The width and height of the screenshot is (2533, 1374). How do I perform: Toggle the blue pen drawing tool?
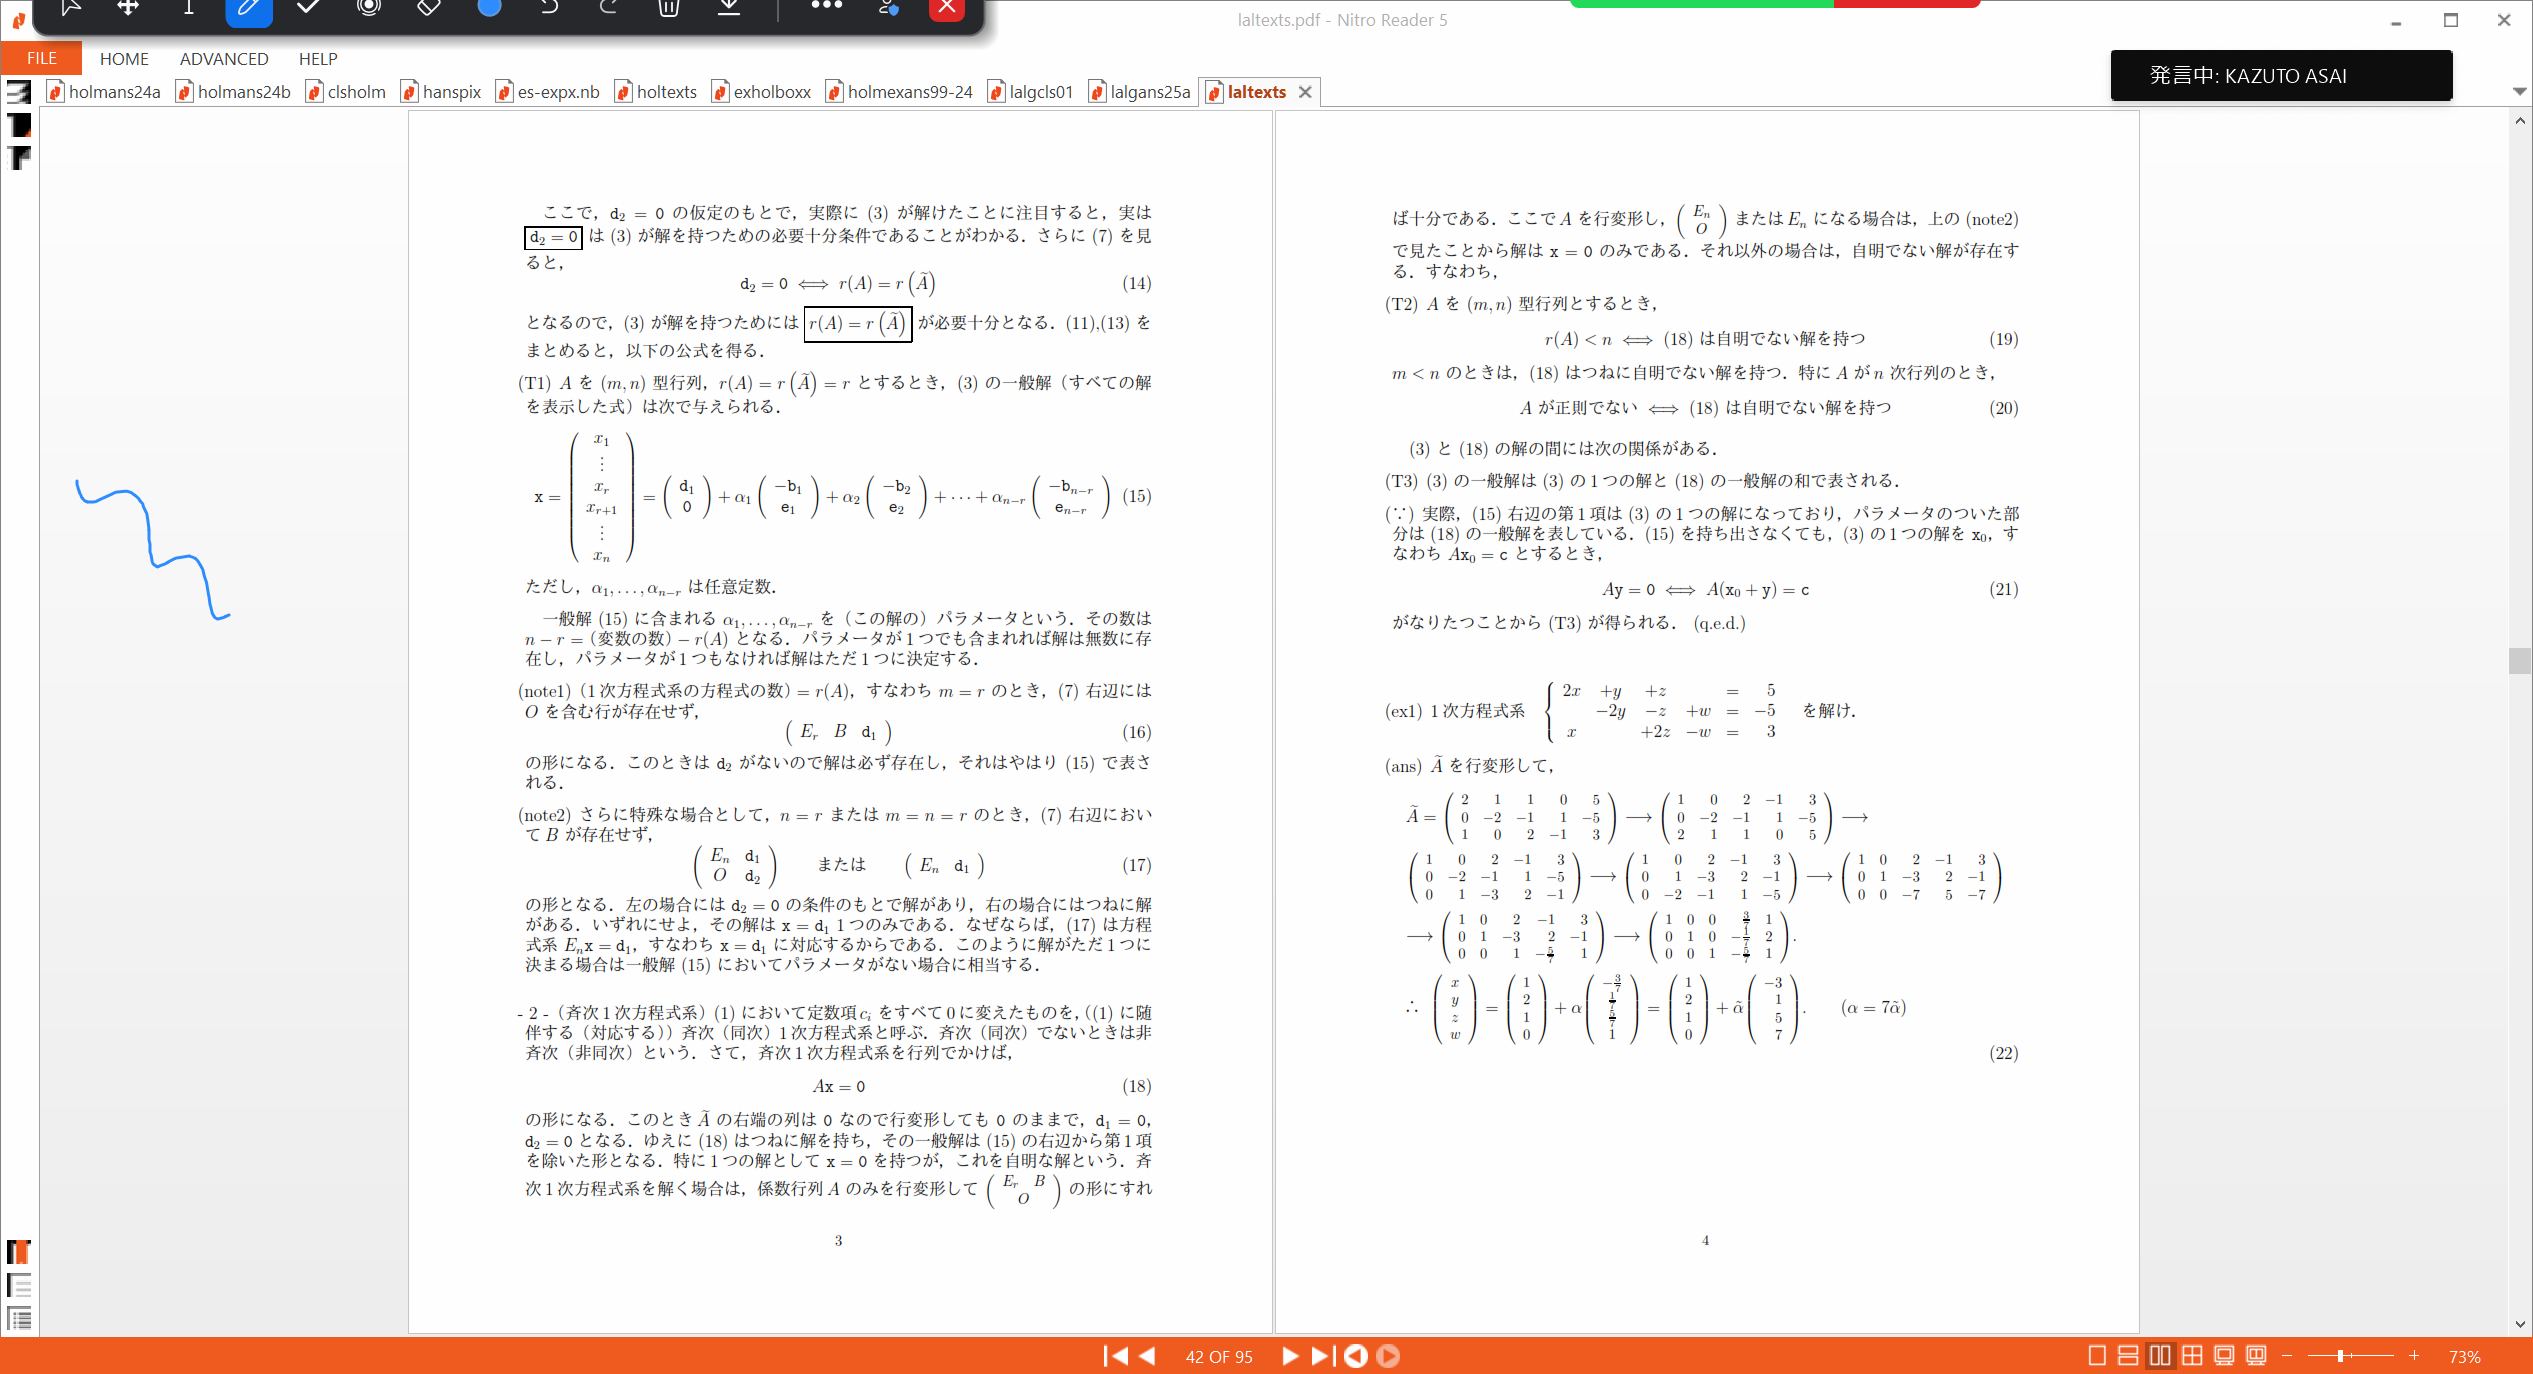249,9
